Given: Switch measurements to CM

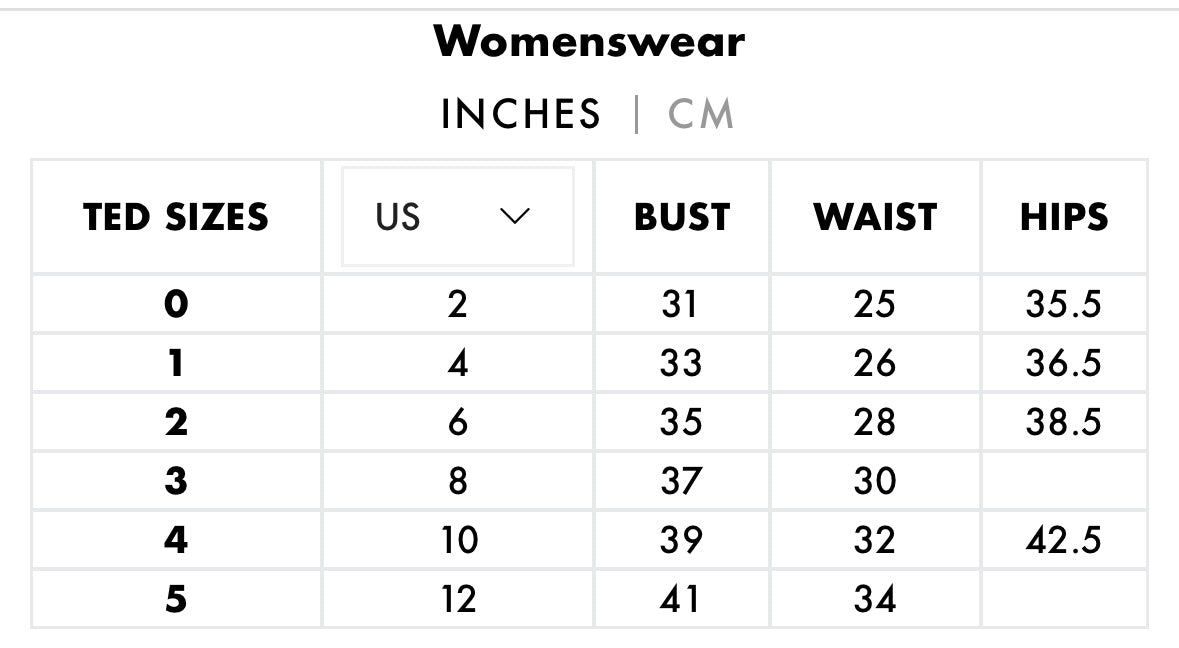Looking at the screenshot, I should pos(701,114).
